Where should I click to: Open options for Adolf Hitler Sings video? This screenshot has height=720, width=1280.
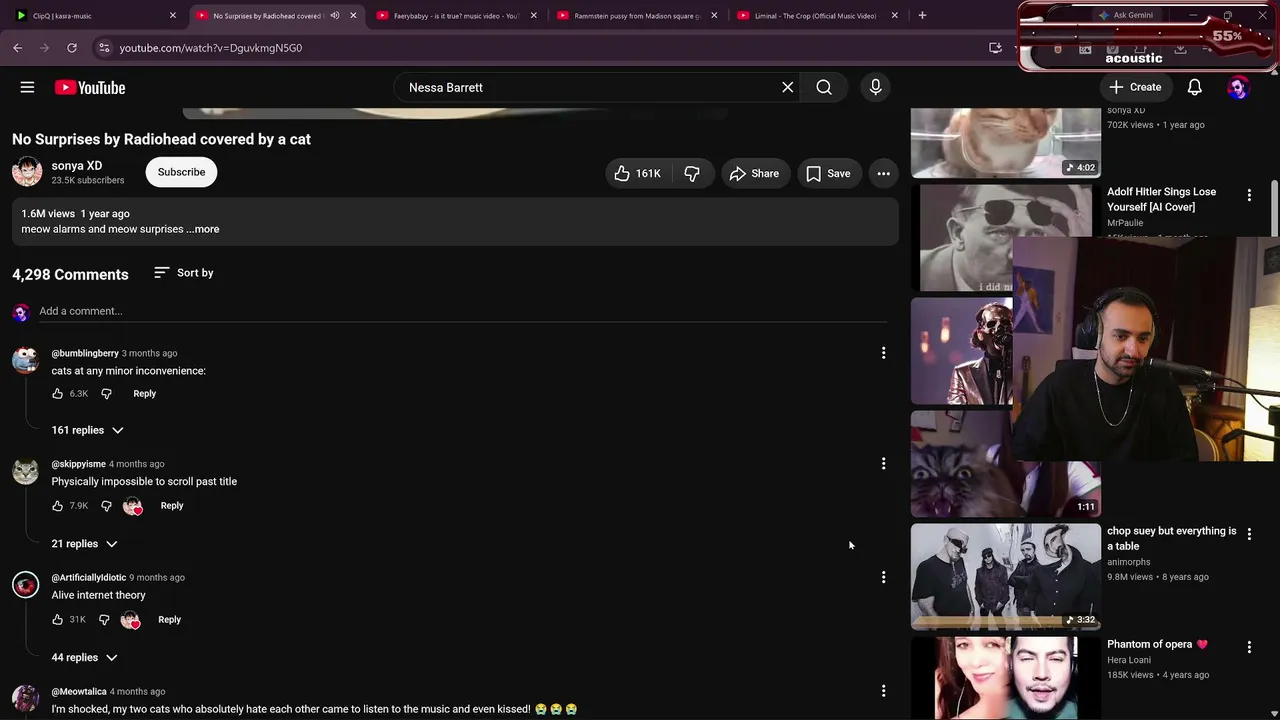coord(1249,195)
